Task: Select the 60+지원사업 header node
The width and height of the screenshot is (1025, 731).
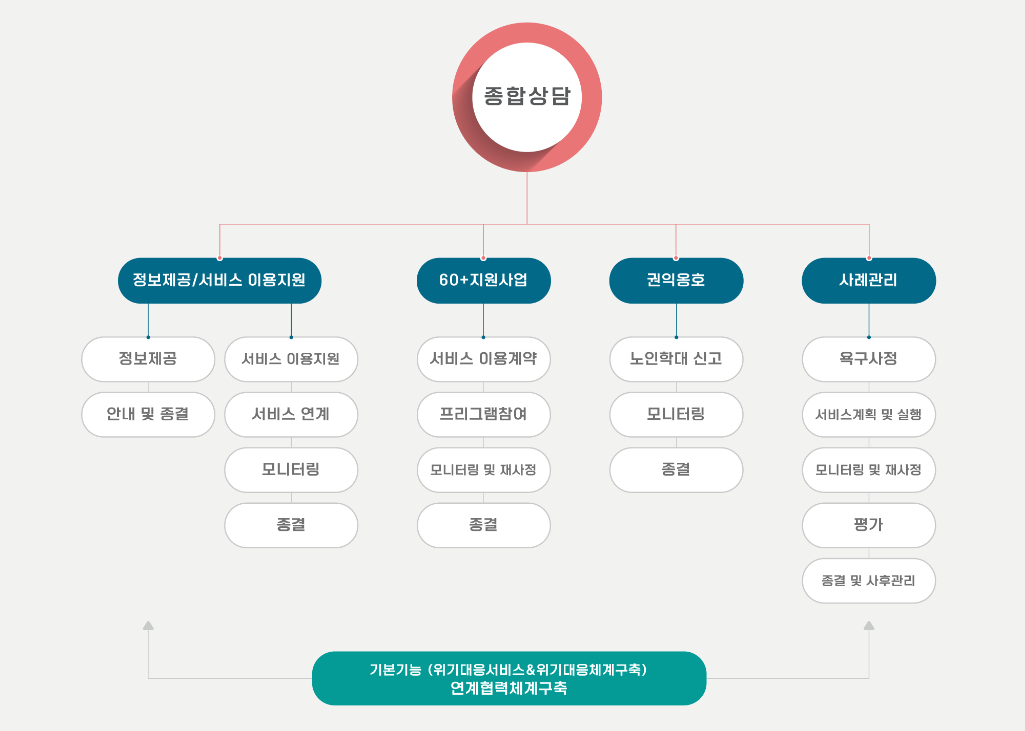Action: pos(483,281)
